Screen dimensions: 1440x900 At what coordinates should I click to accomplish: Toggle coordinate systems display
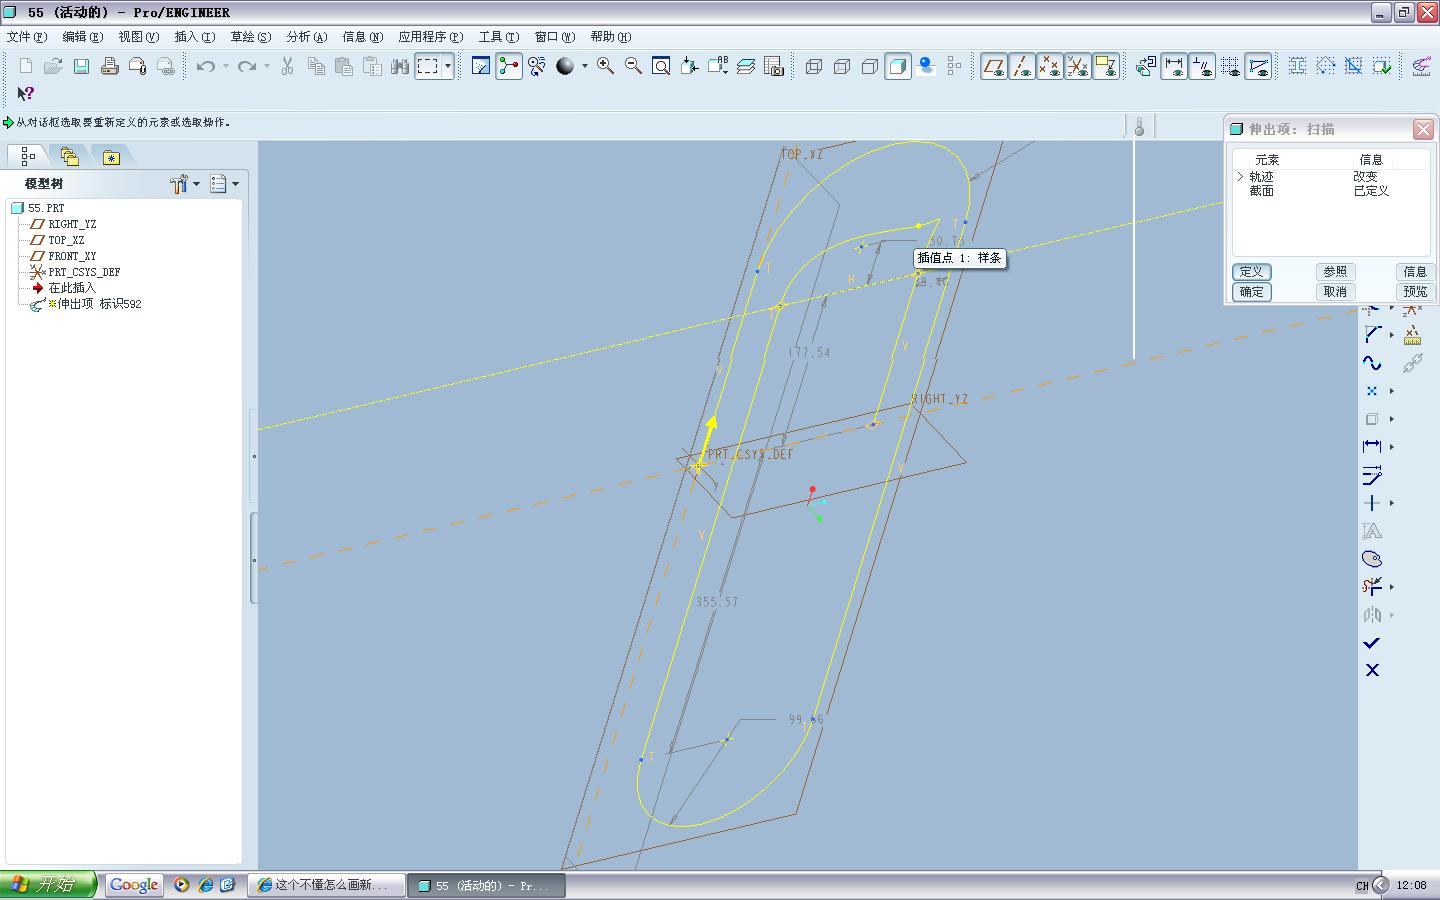tap(1078, 66)
